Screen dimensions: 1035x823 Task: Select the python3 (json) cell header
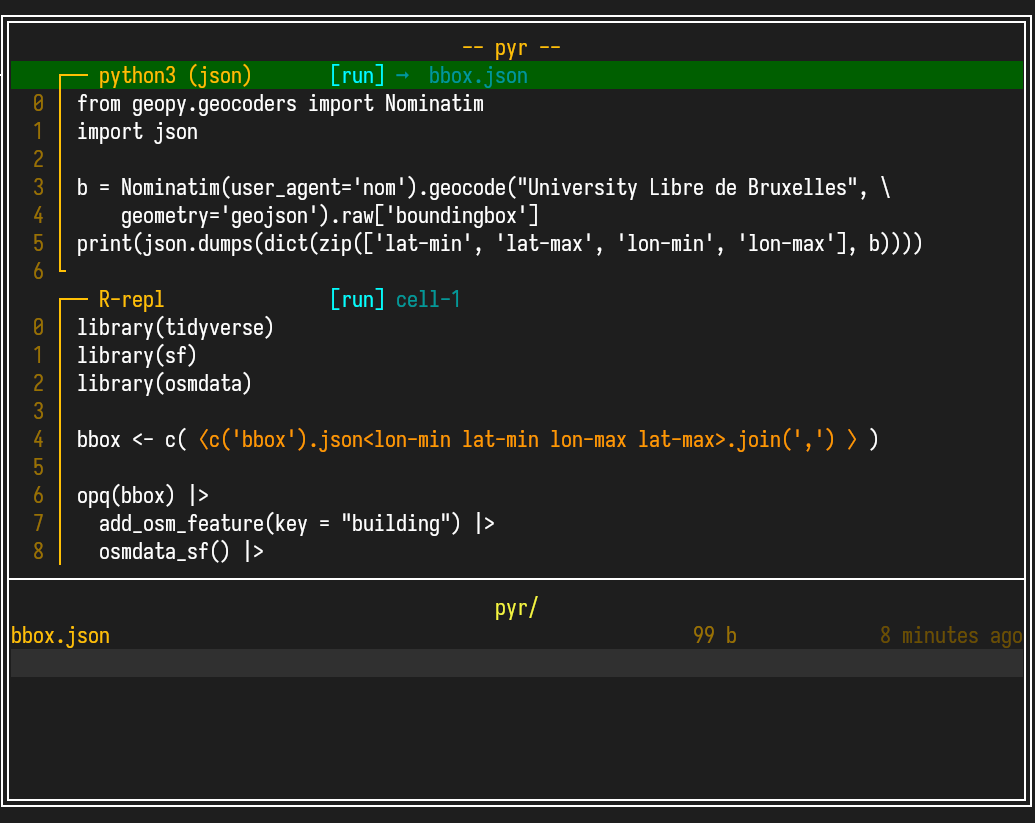tap(175, 76)
